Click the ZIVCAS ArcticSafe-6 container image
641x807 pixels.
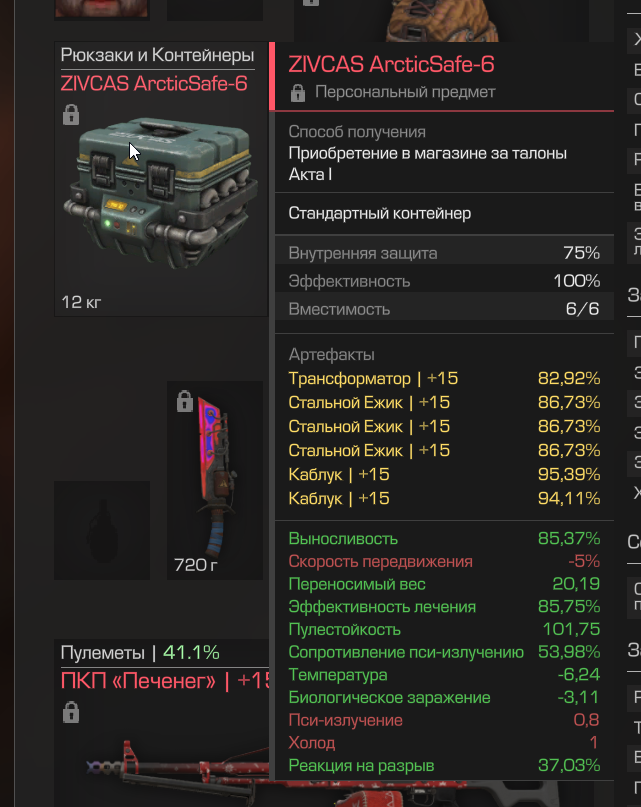click(161, 193)
